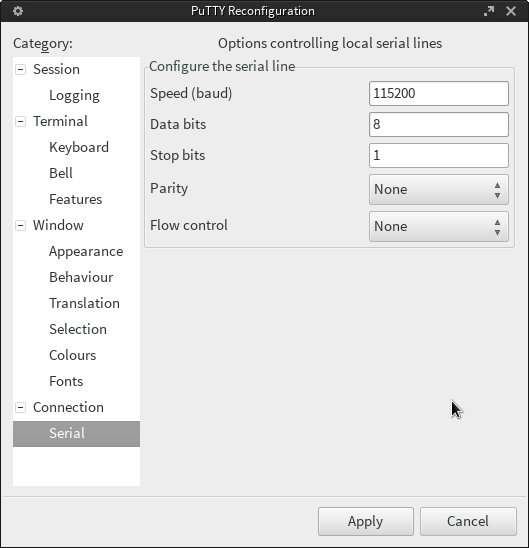Viewport: 529px width, 548px height.
Task: Open the window menu gear icon
Action: pos(18,11)
